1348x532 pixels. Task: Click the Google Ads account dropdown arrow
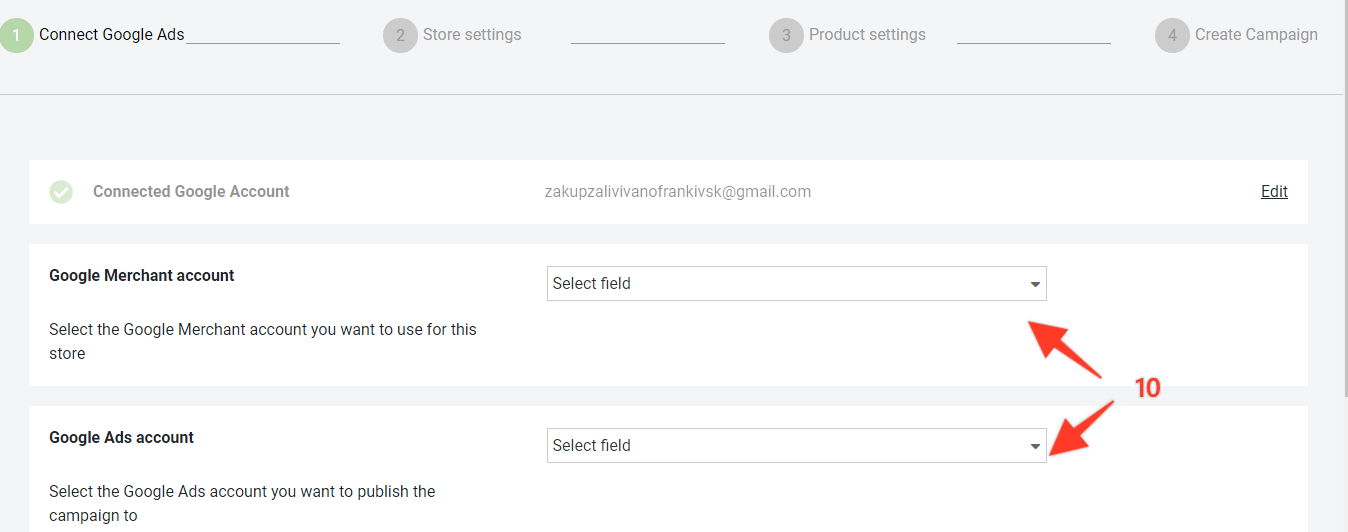click(1035, 447)
